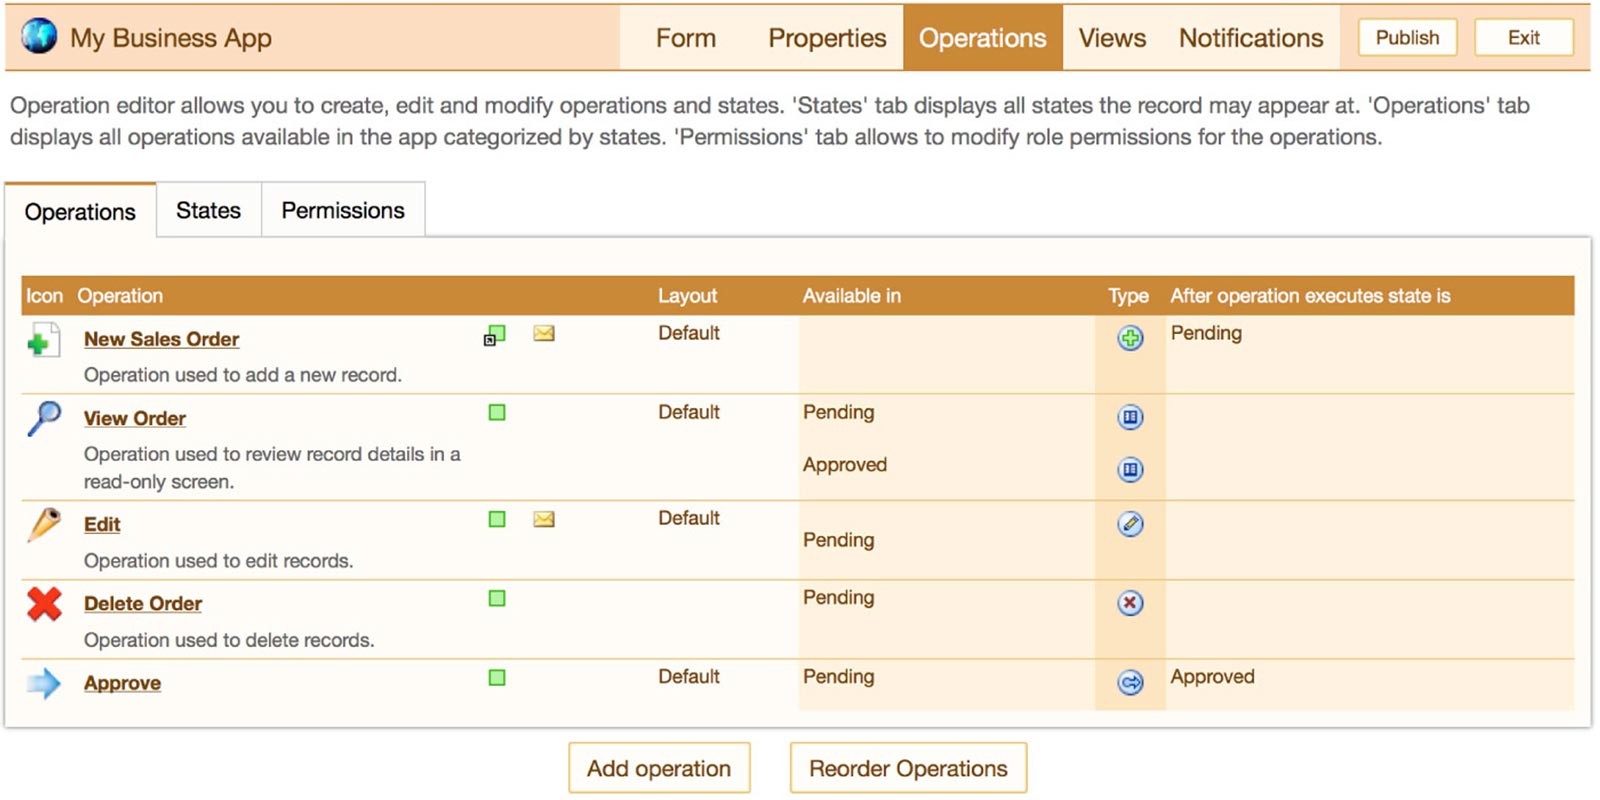Click the pencil icon for Edit operation
The height and width of the screenshot is (800, 1600).
click(44, 524)
